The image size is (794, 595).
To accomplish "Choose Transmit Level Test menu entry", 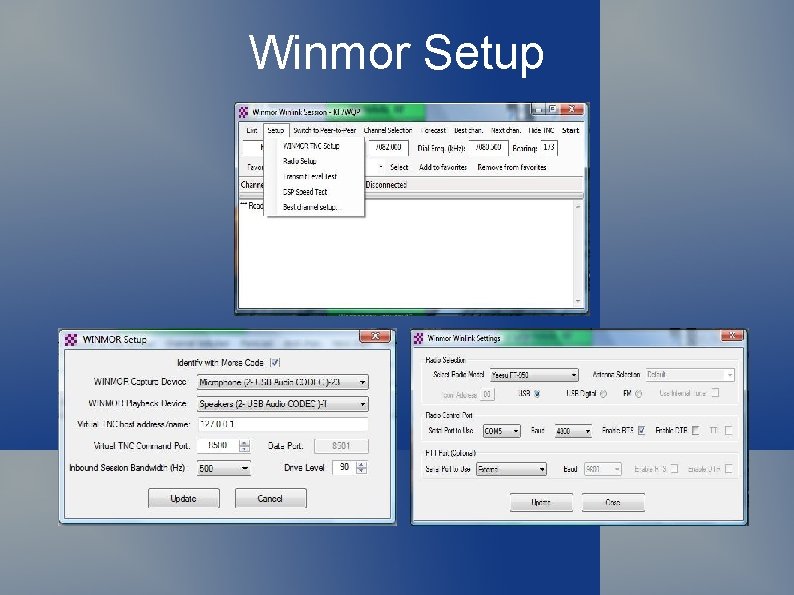I will coord(310,176).
